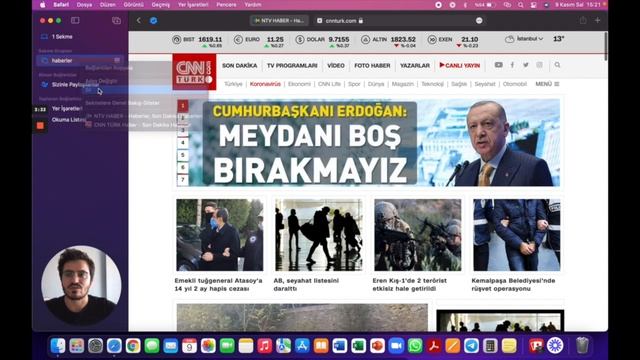Open AB, seyahat listesini daralttı article
640x360 pixels.
306,284
